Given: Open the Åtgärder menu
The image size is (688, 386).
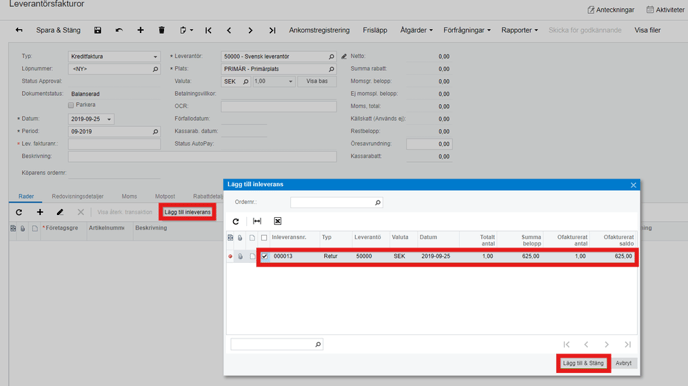Looking at the screenshot, I should click(416, 30).
